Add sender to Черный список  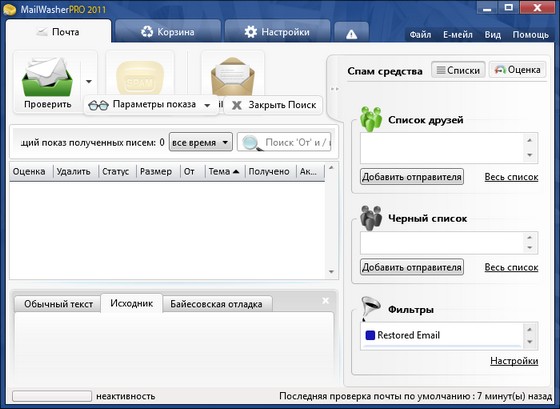coord(412,267)
